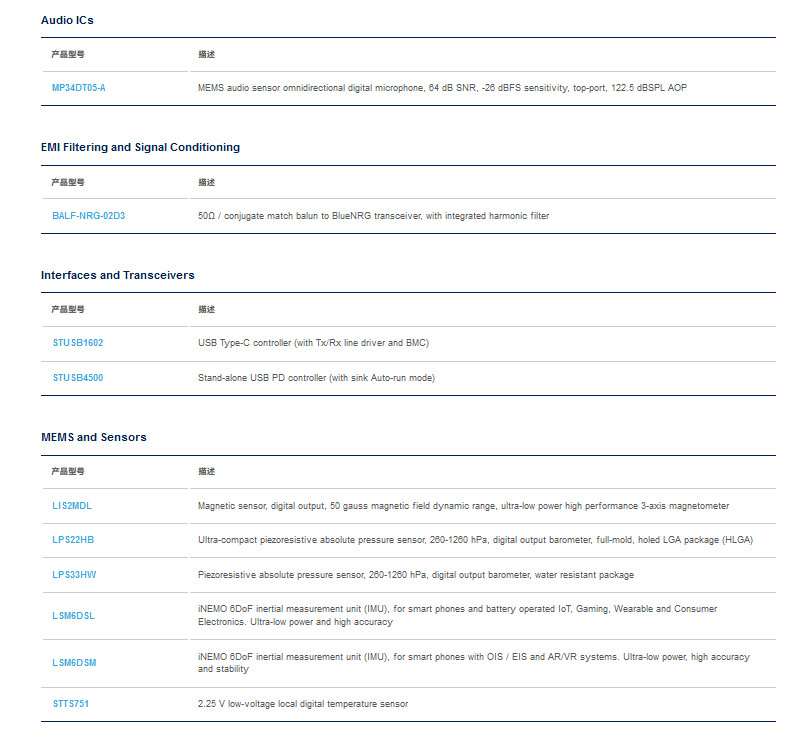Open the LPS22HB pressure sensor link
Image resolution: width=800 pixels, height=735 pixels.
pos(73,540)
